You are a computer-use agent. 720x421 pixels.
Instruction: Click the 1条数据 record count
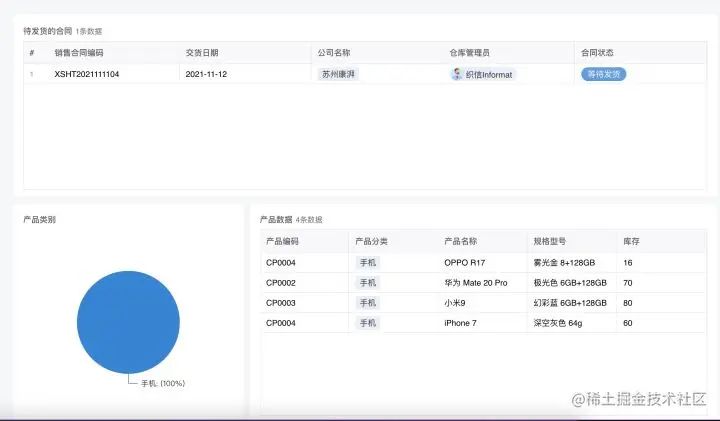pos(89,31)
